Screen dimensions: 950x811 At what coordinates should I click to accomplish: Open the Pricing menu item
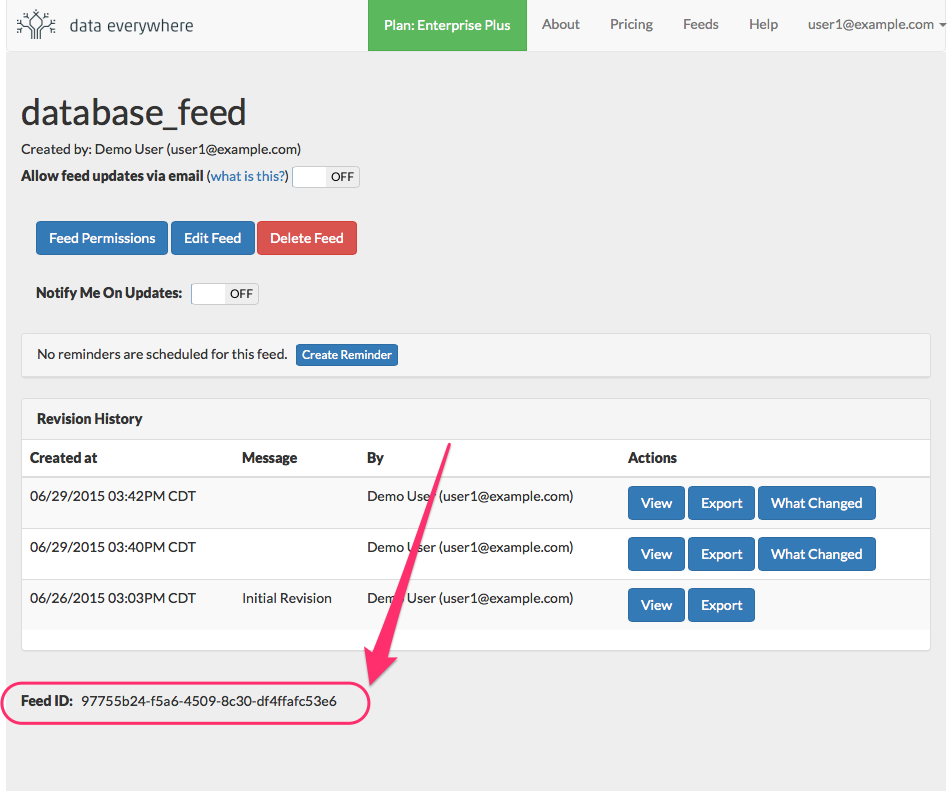[631, 24]
